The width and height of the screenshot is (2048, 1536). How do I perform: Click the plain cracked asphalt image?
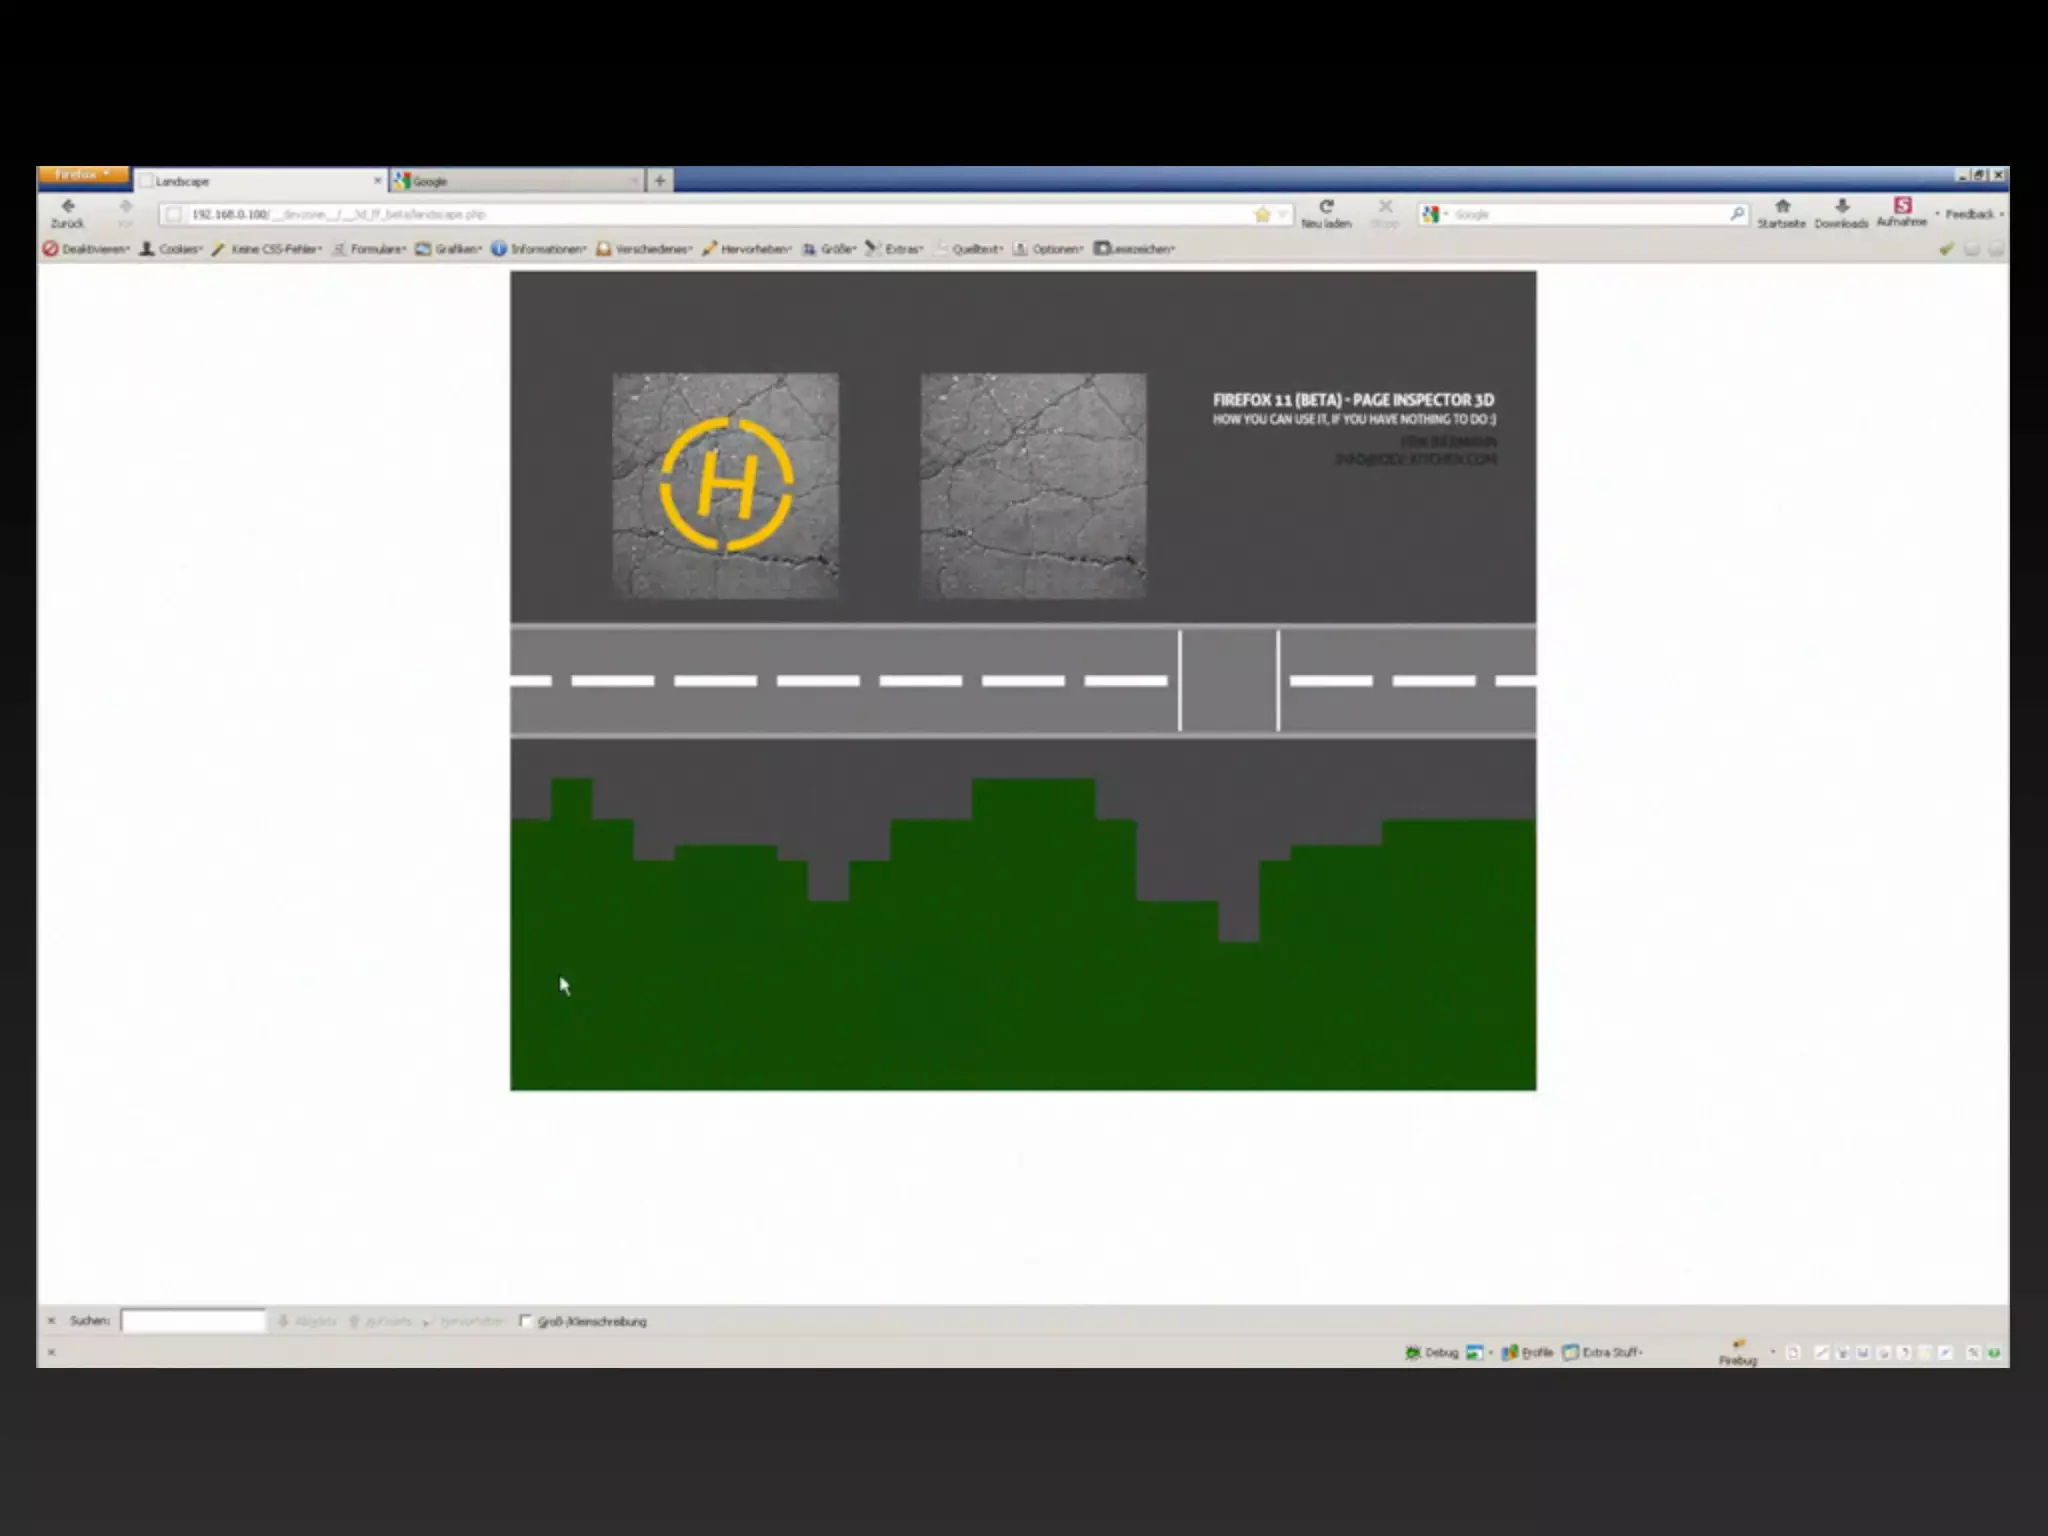[1033, 486]
